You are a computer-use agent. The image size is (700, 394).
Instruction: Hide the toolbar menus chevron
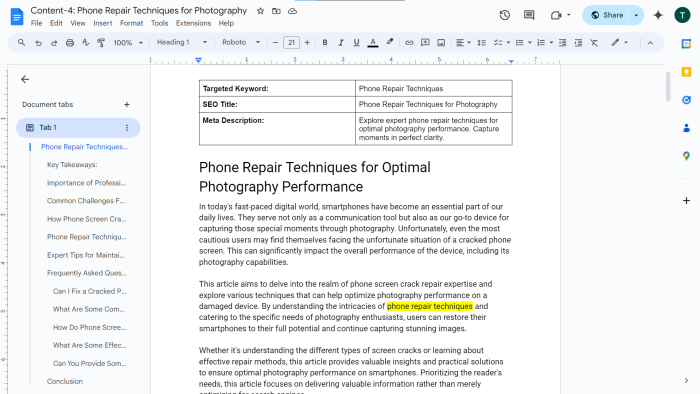650,42
